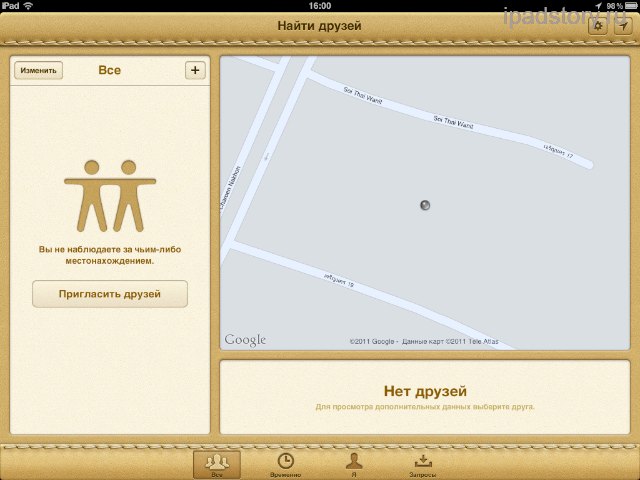The image size is (640, 480).
Task: Switch to the Временно tab
Action: [x=285, y=464]
